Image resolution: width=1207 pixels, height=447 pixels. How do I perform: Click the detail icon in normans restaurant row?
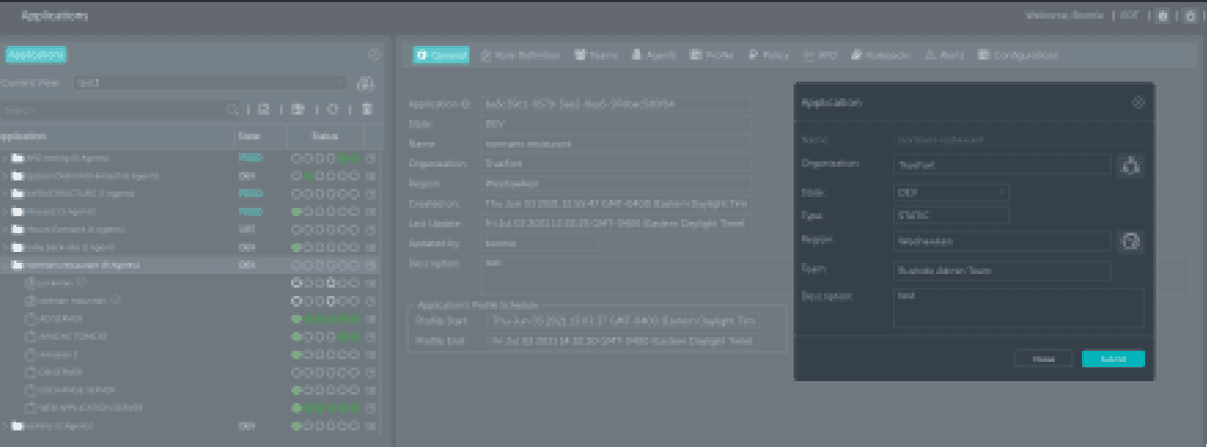(370, 265)
